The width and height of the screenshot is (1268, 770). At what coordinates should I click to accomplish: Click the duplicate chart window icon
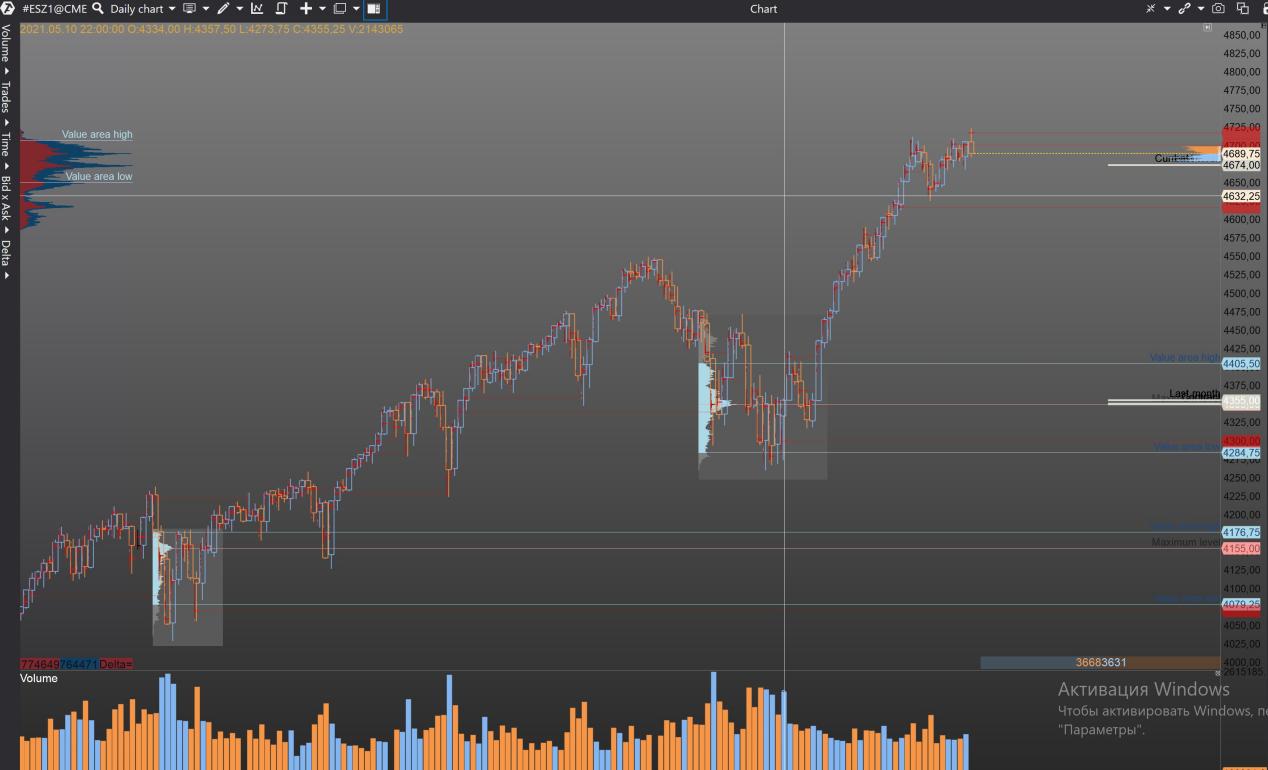1243,8
